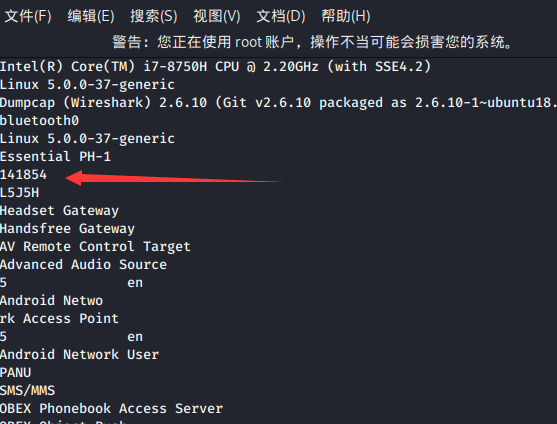The image size is (557, 424).
Task: Place cursor on Essential PH-1 line
Action: tap(55, 157)
